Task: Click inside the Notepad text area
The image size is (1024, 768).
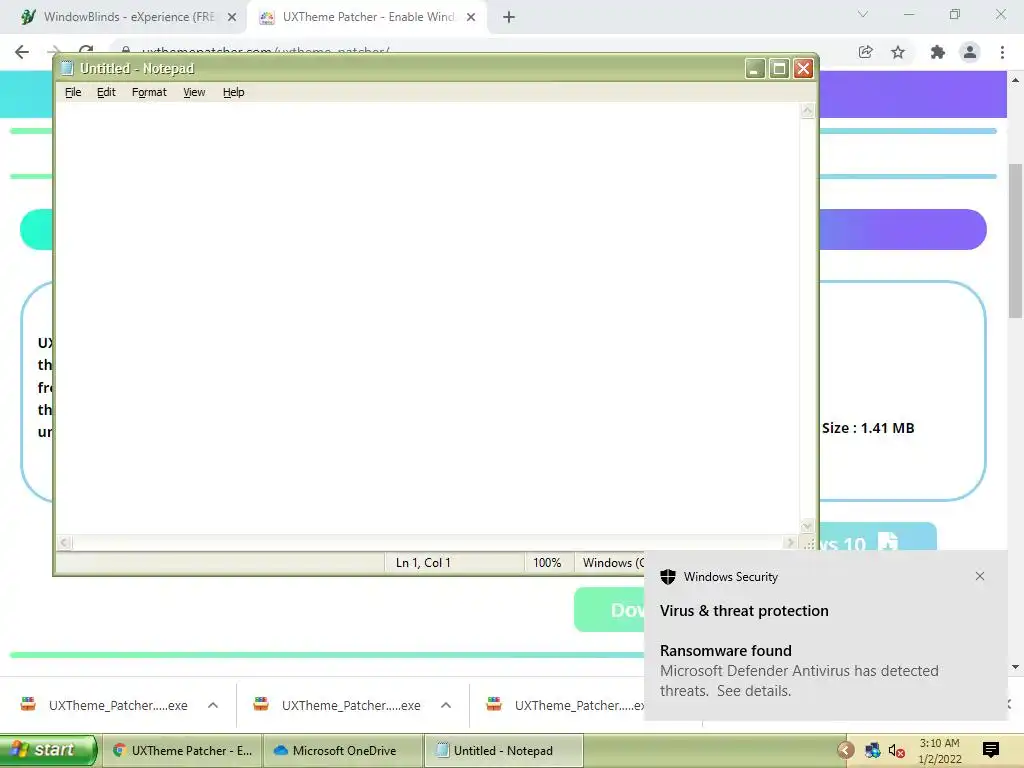Action: 428,319
